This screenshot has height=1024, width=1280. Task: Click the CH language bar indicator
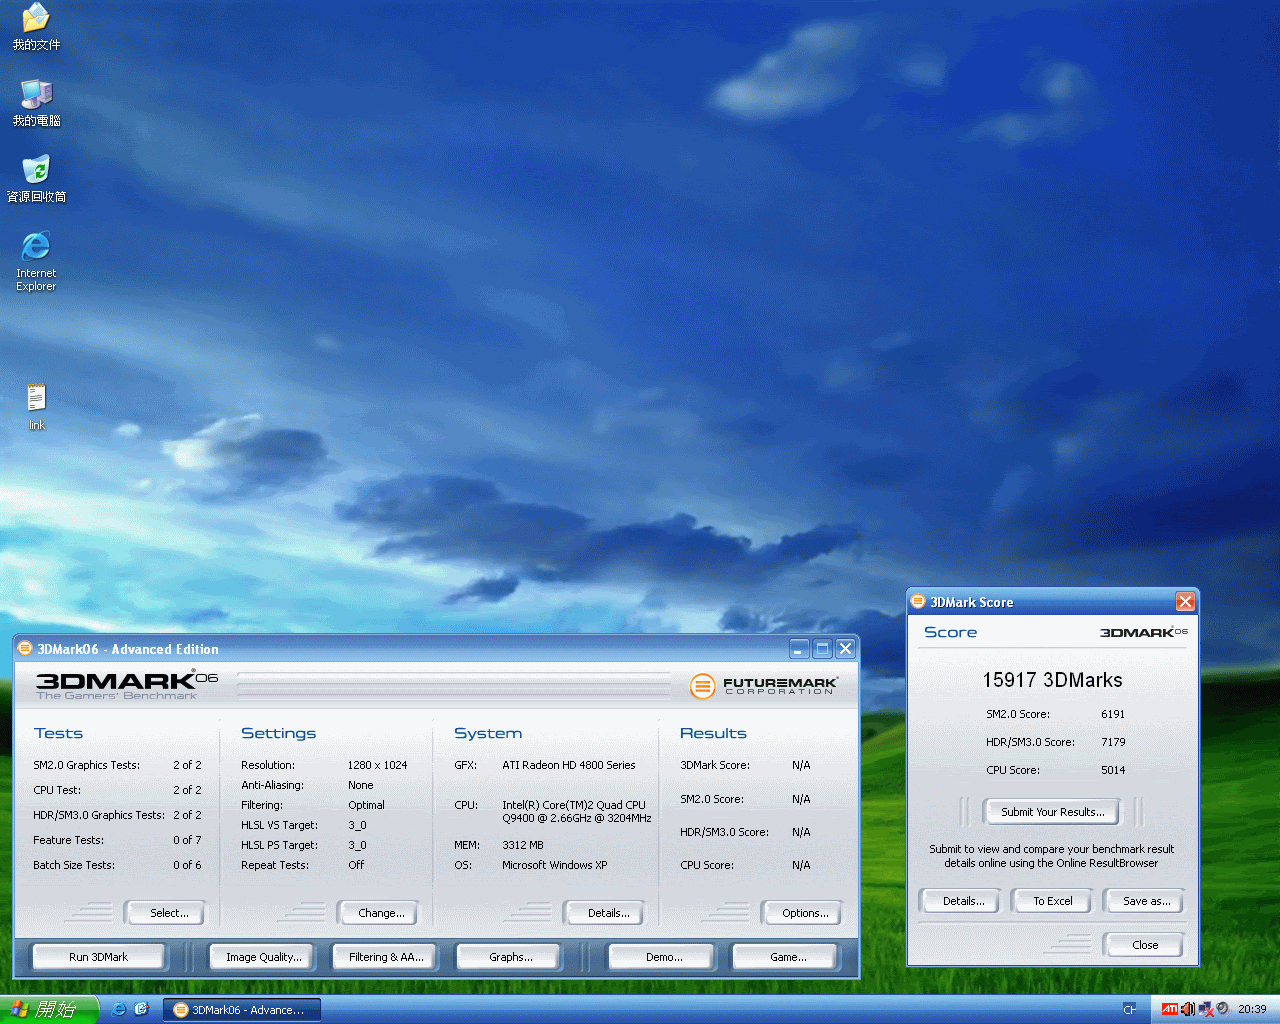pyautogui.click(x=1129, y=1009)
